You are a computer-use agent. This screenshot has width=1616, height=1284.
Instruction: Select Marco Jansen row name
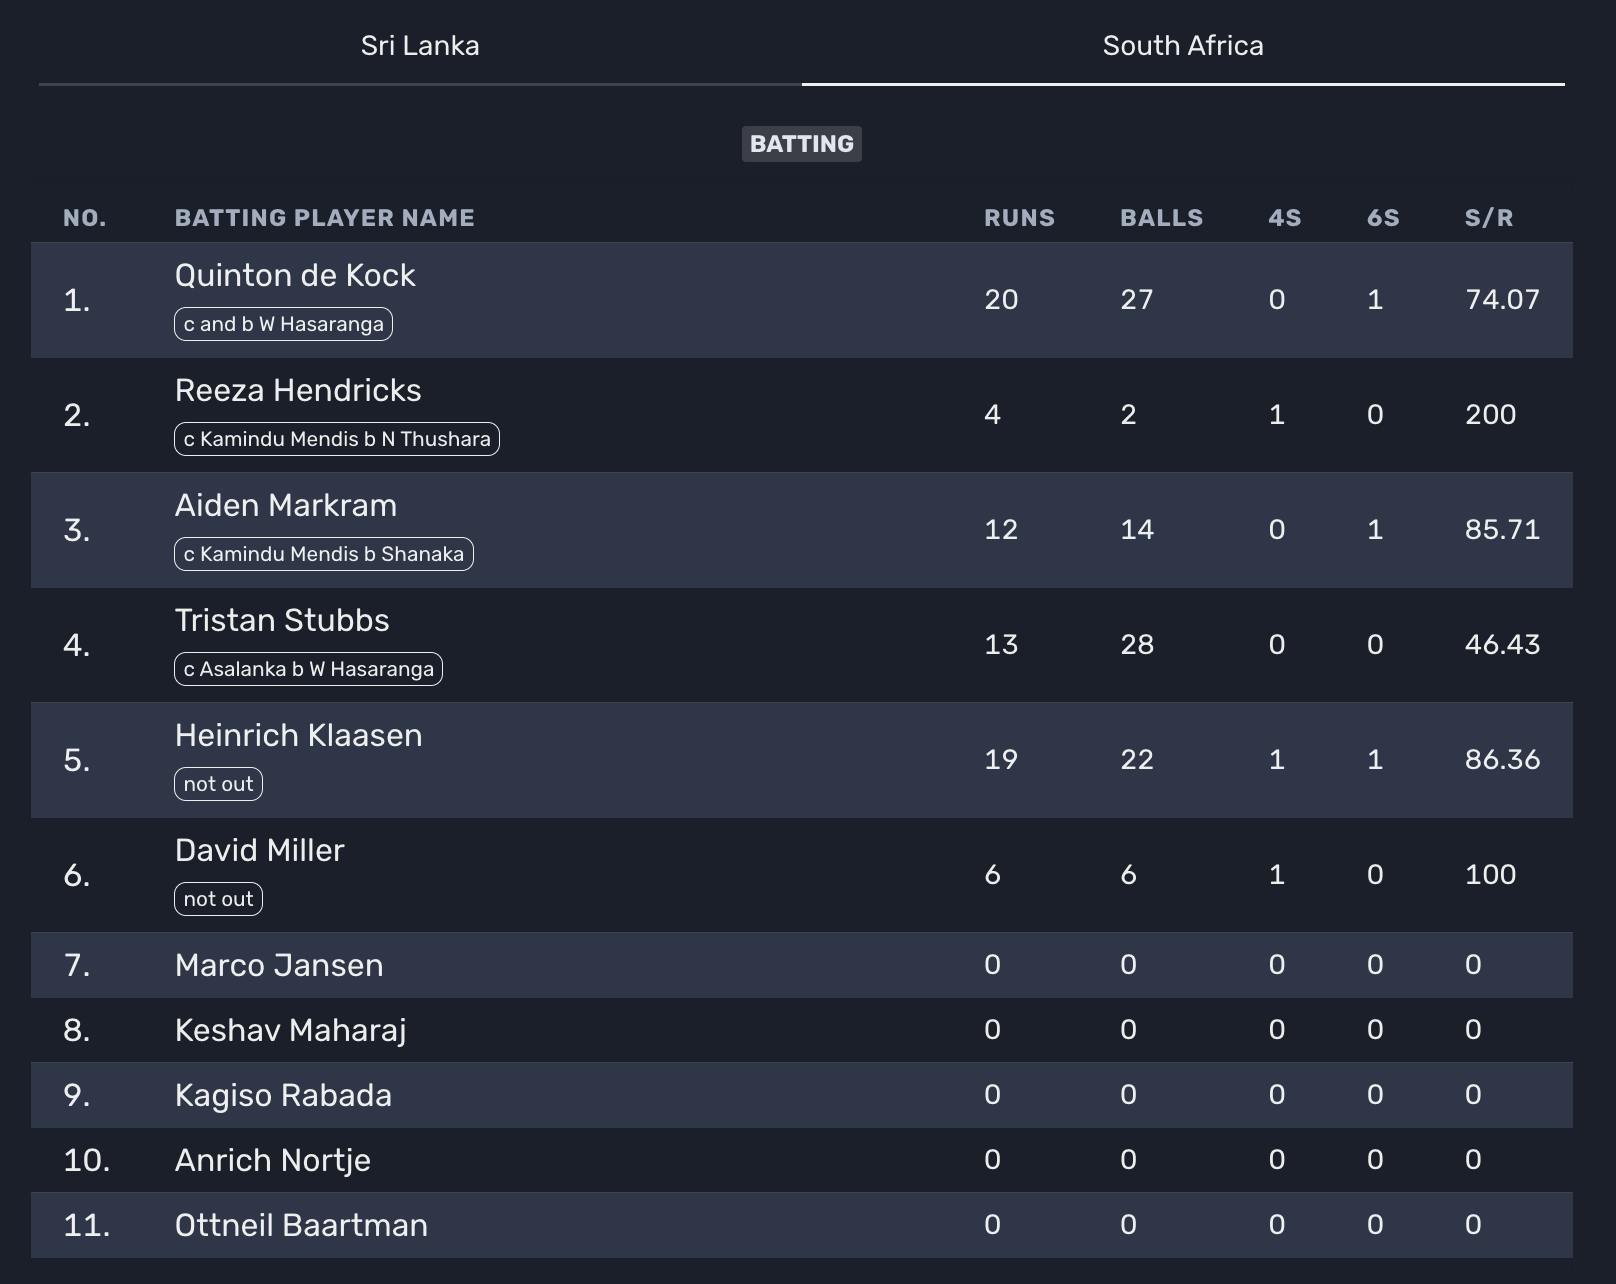(x=279, y=966)
